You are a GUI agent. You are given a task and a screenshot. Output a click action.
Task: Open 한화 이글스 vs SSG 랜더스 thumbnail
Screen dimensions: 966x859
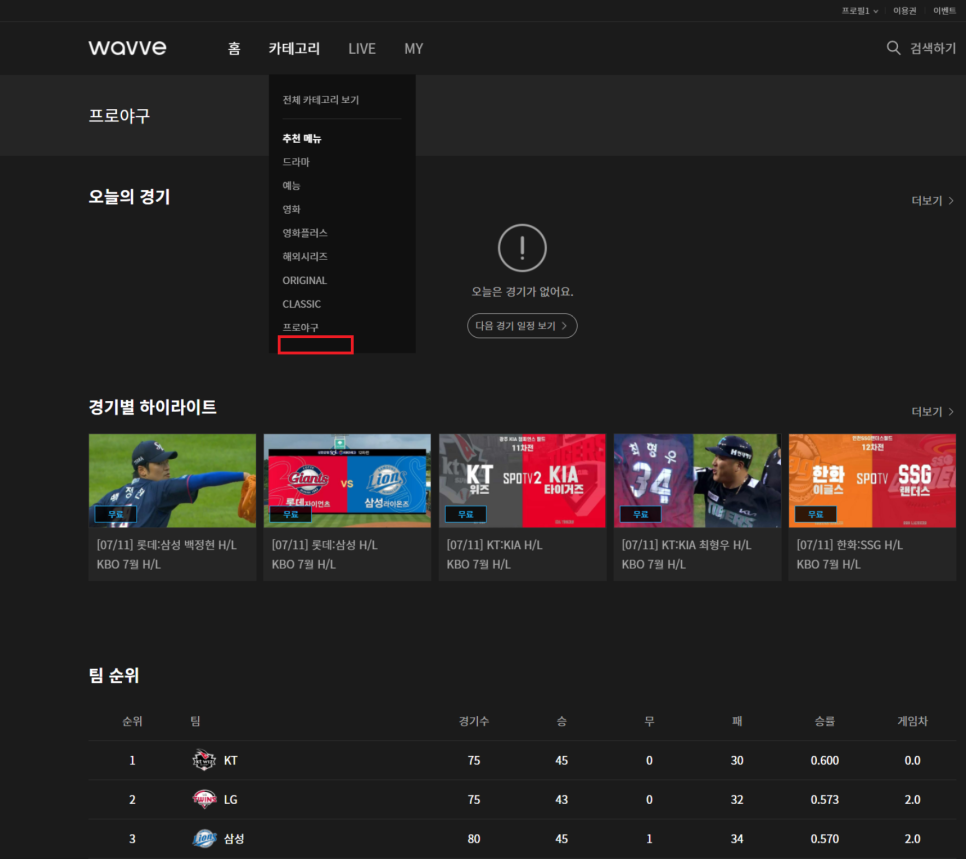point(872,481)
